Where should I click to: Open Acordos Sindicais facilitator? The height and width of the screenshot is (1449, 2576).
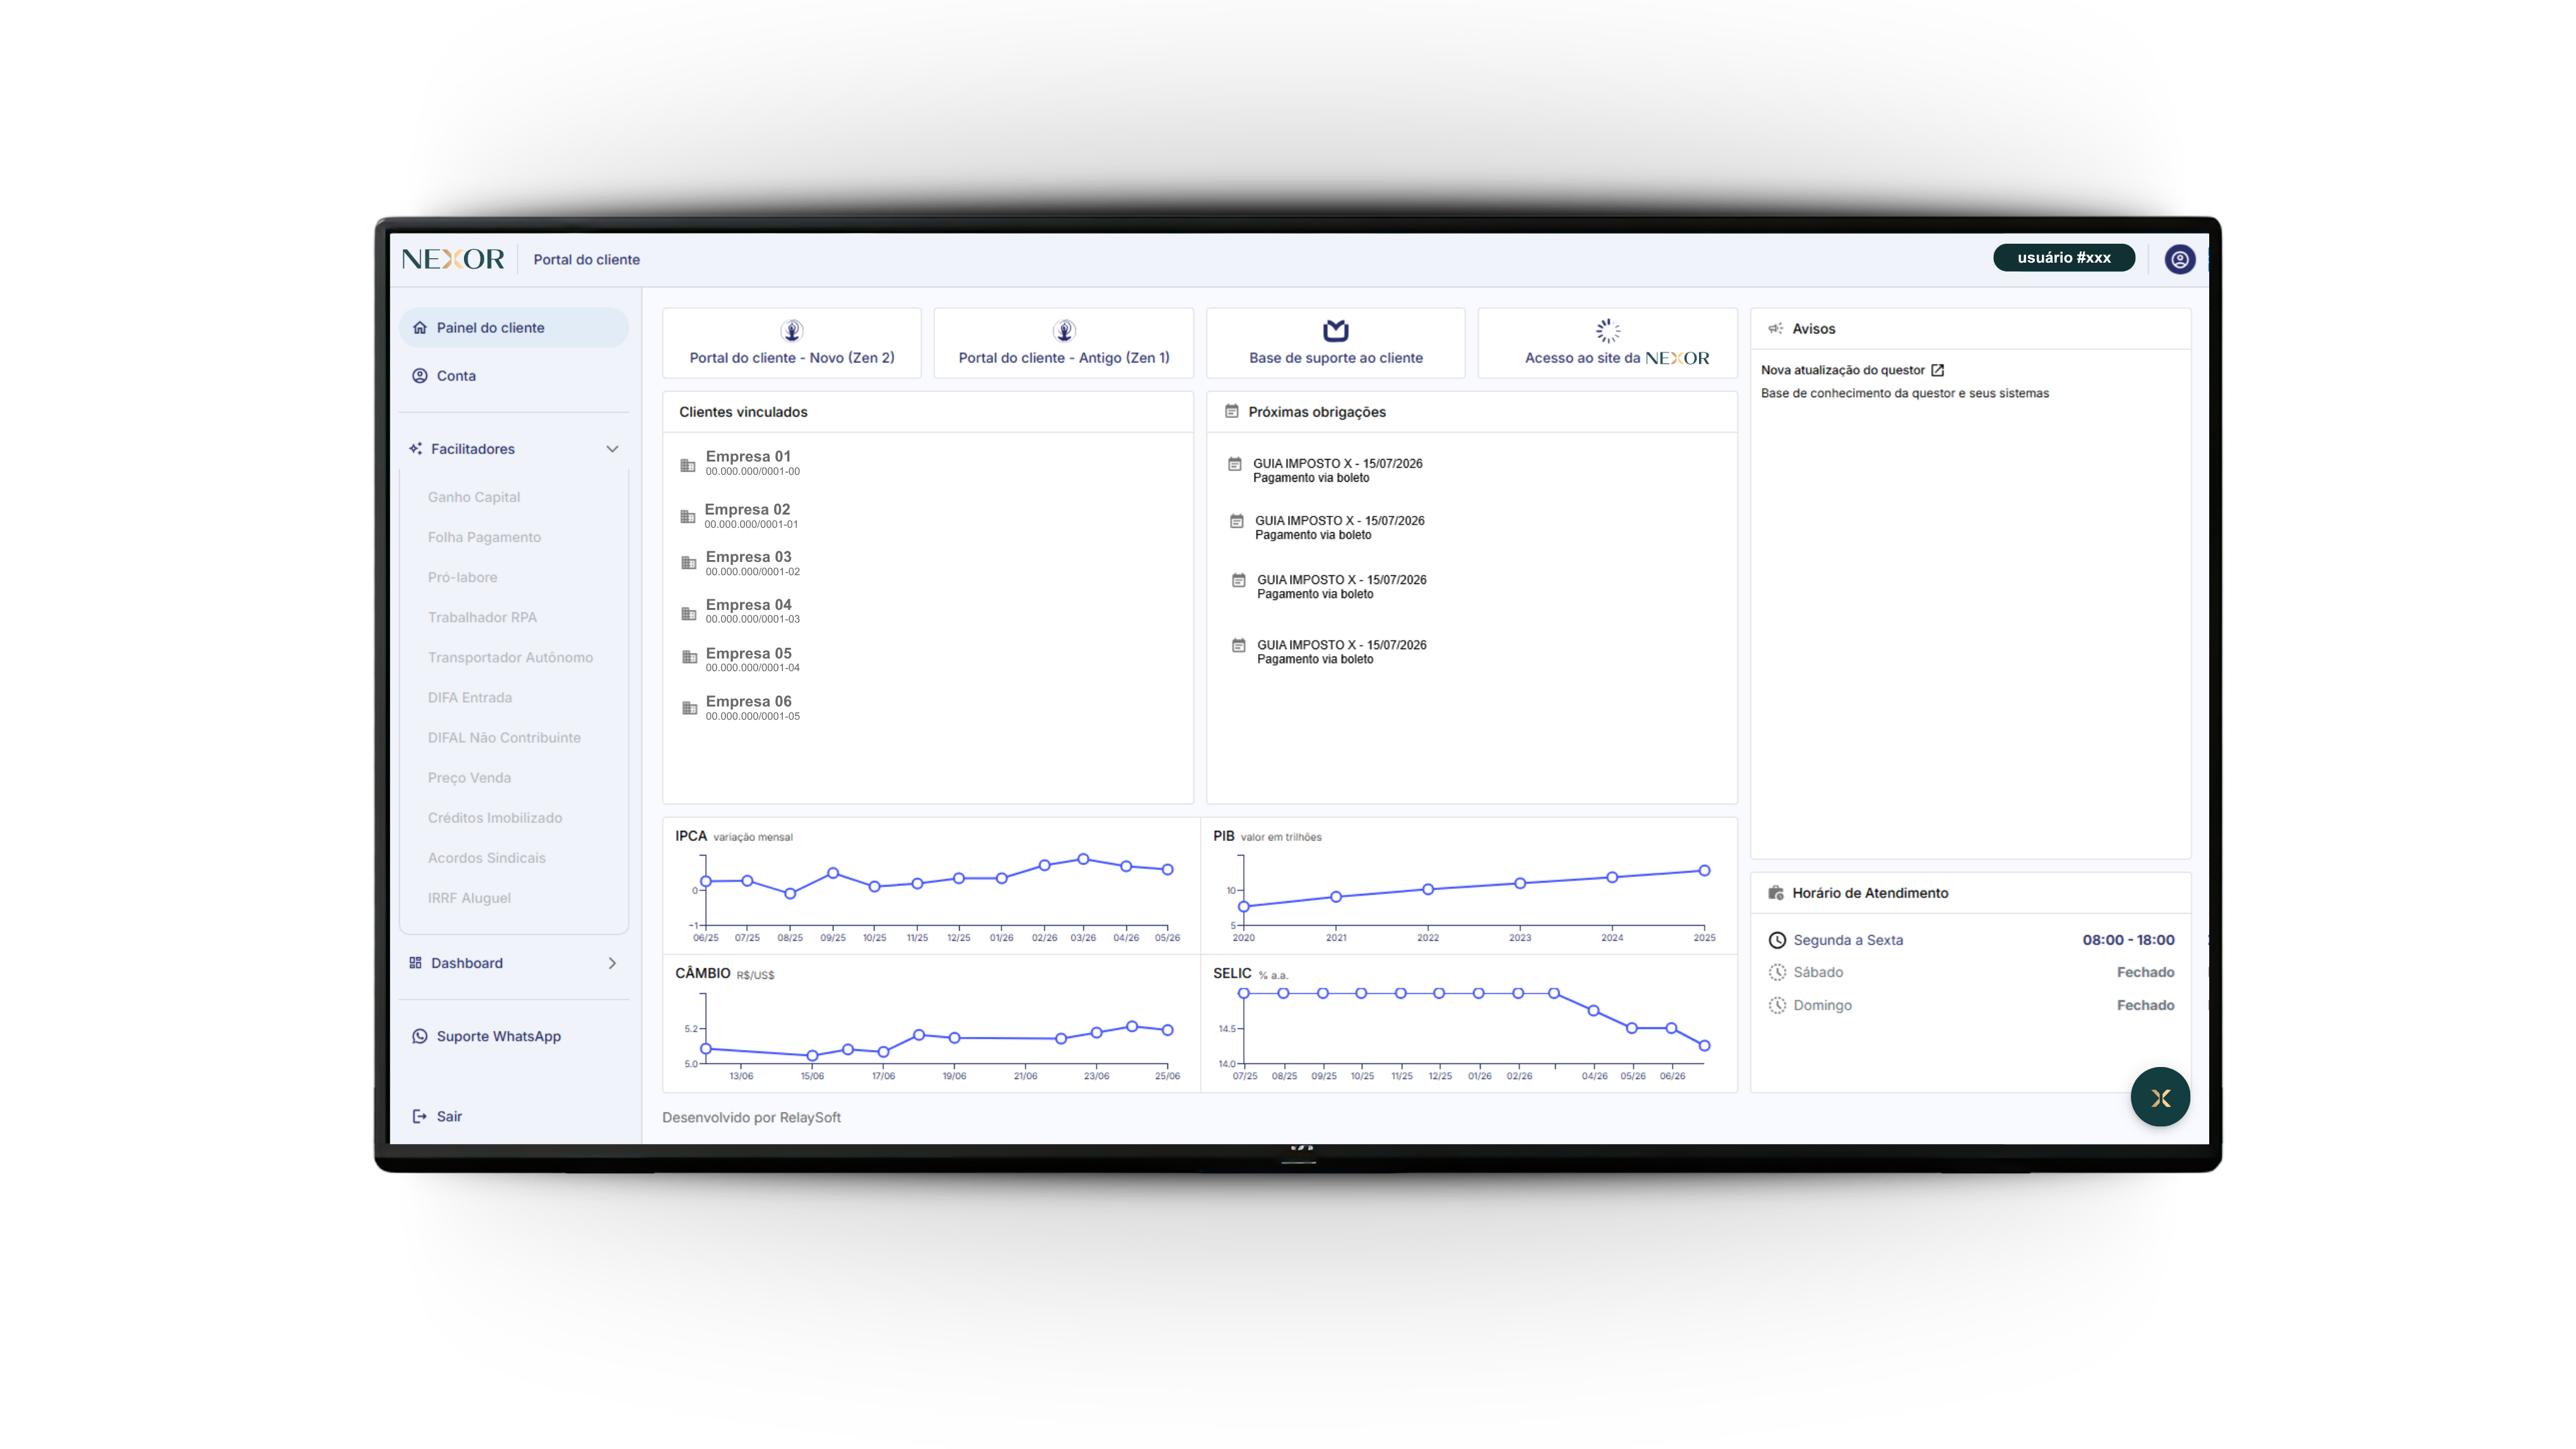(486, 857)
